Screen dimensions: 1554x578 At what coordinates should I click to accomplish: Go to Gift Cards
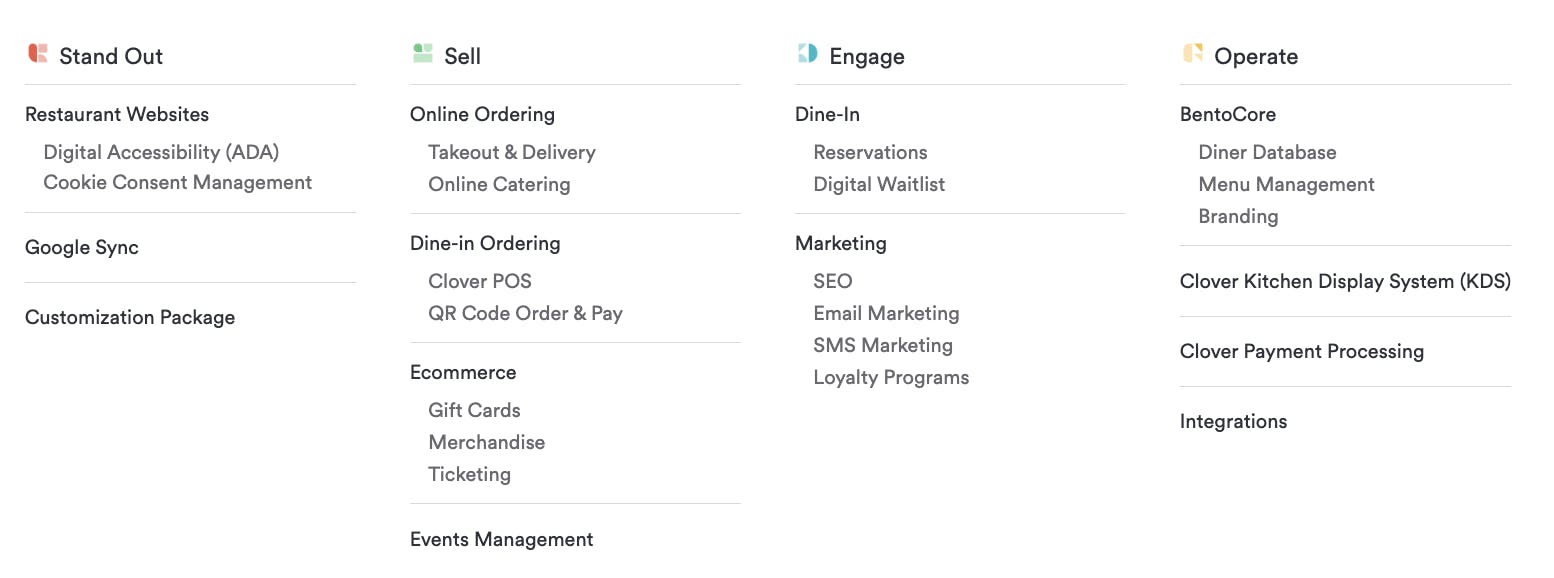click(x=474, y=410)
